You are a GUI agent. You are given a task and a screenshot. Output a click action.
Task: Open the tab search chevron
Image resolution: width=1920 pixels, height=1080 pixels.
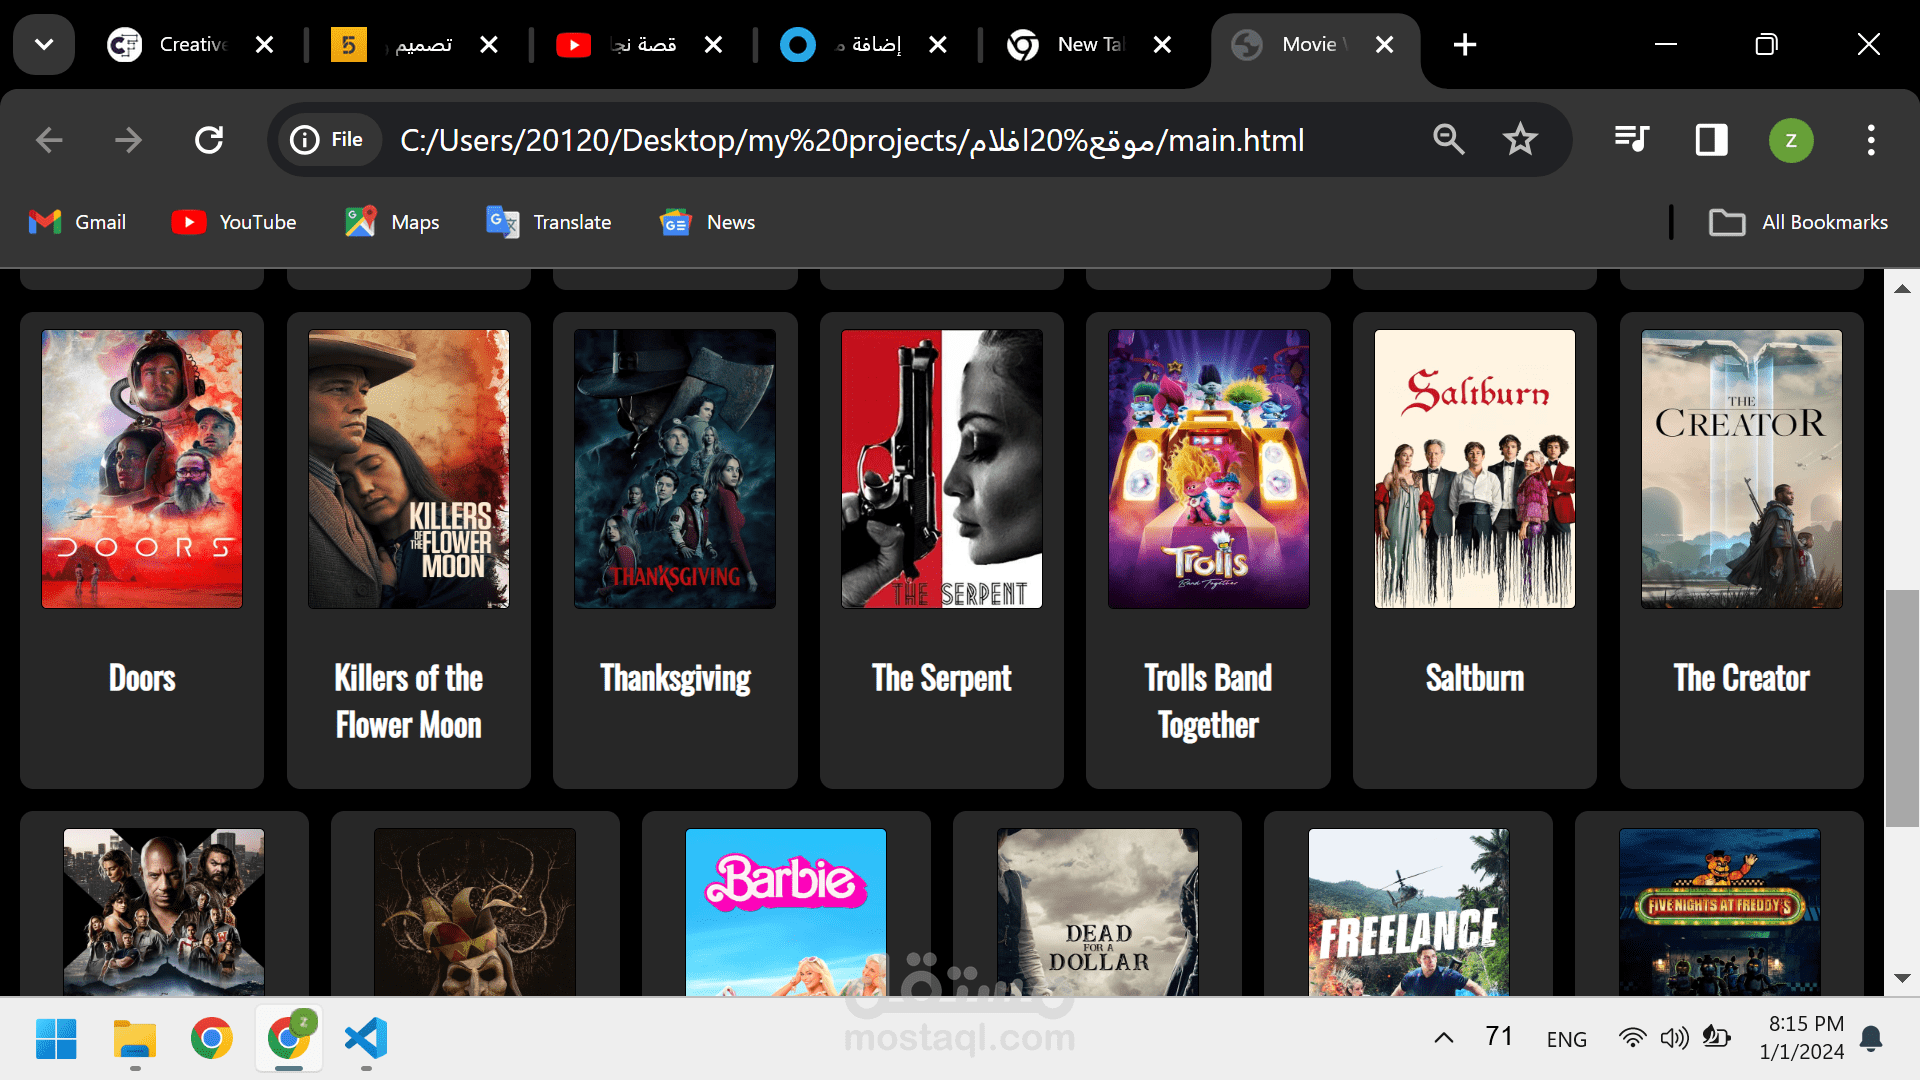click(43, 44)
